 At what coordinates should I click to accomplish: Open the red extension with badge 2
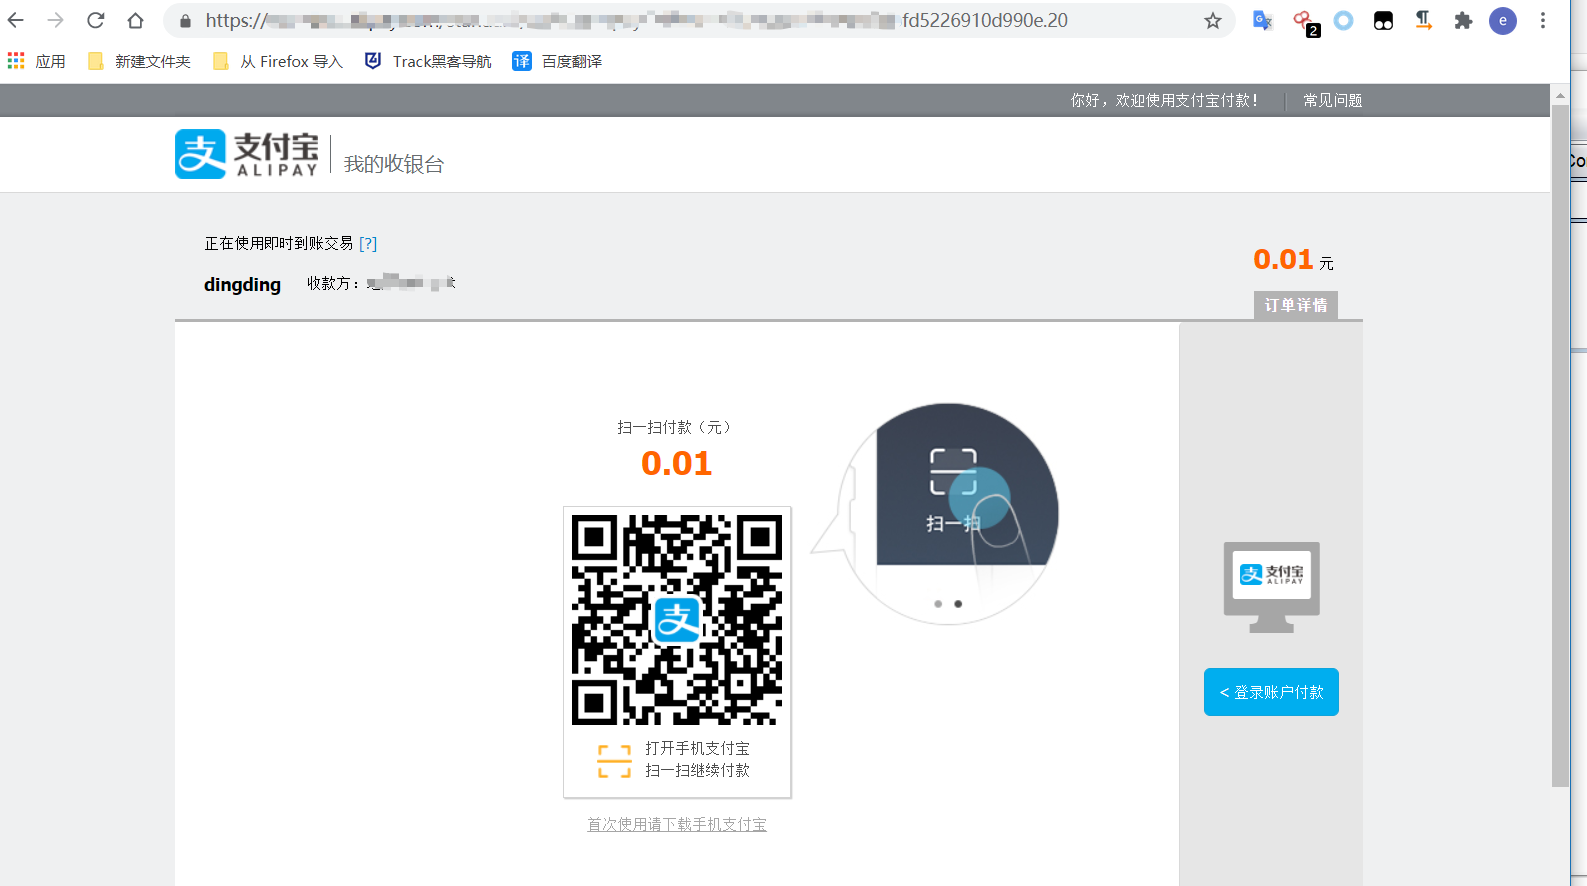point(1304,22)
